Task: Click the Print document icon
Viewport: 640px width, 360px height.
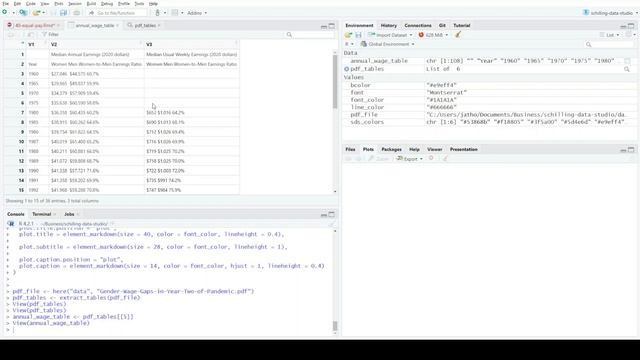Action: click(76, 13)
